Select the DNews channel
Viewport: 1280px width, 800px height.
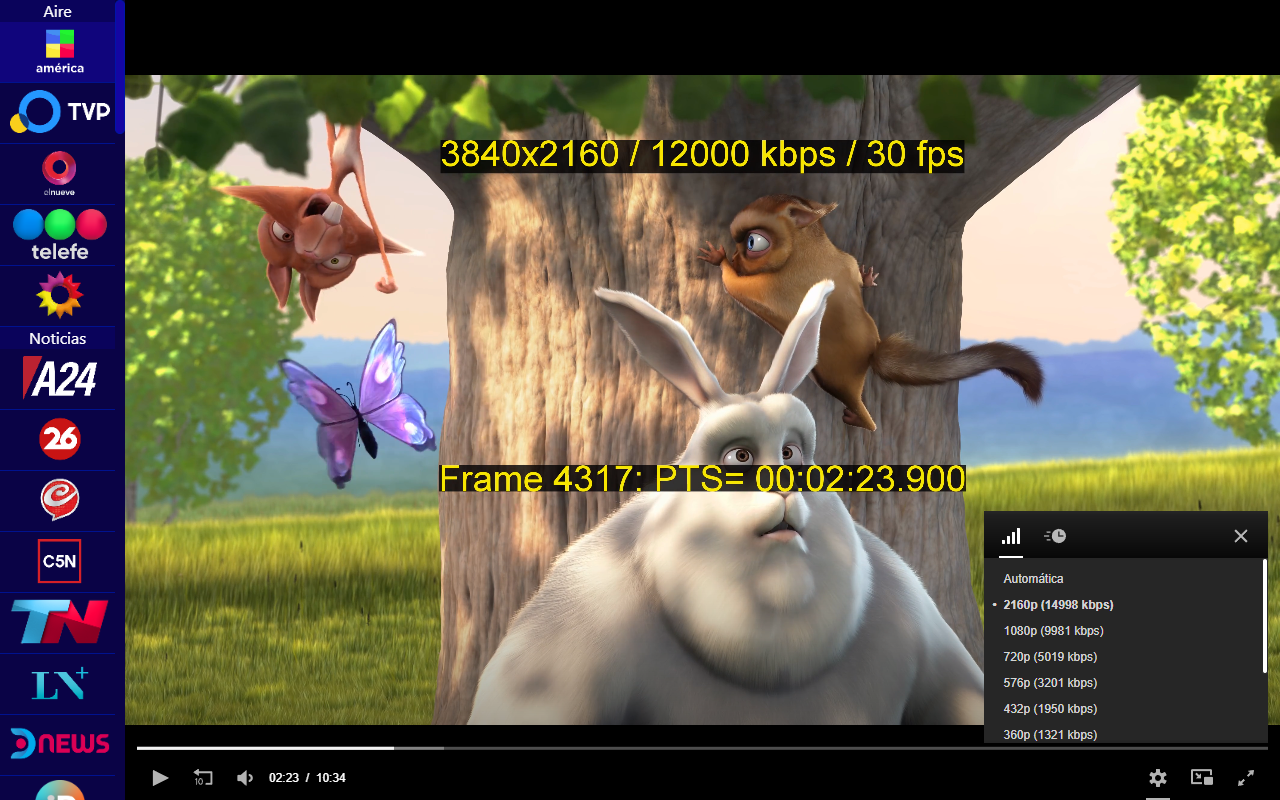pyautogui.click(x=59, y=743)
